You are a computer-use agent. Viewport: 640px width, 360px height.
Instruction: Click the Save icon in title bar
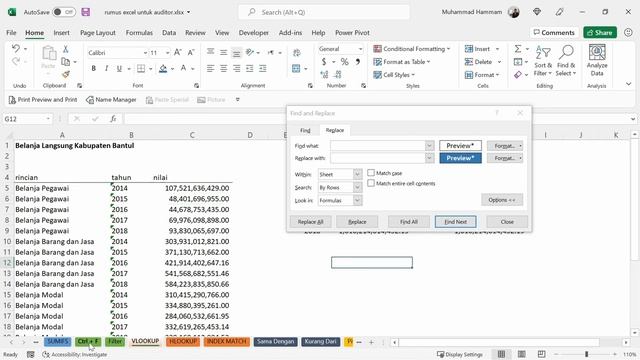pos(86,12)
